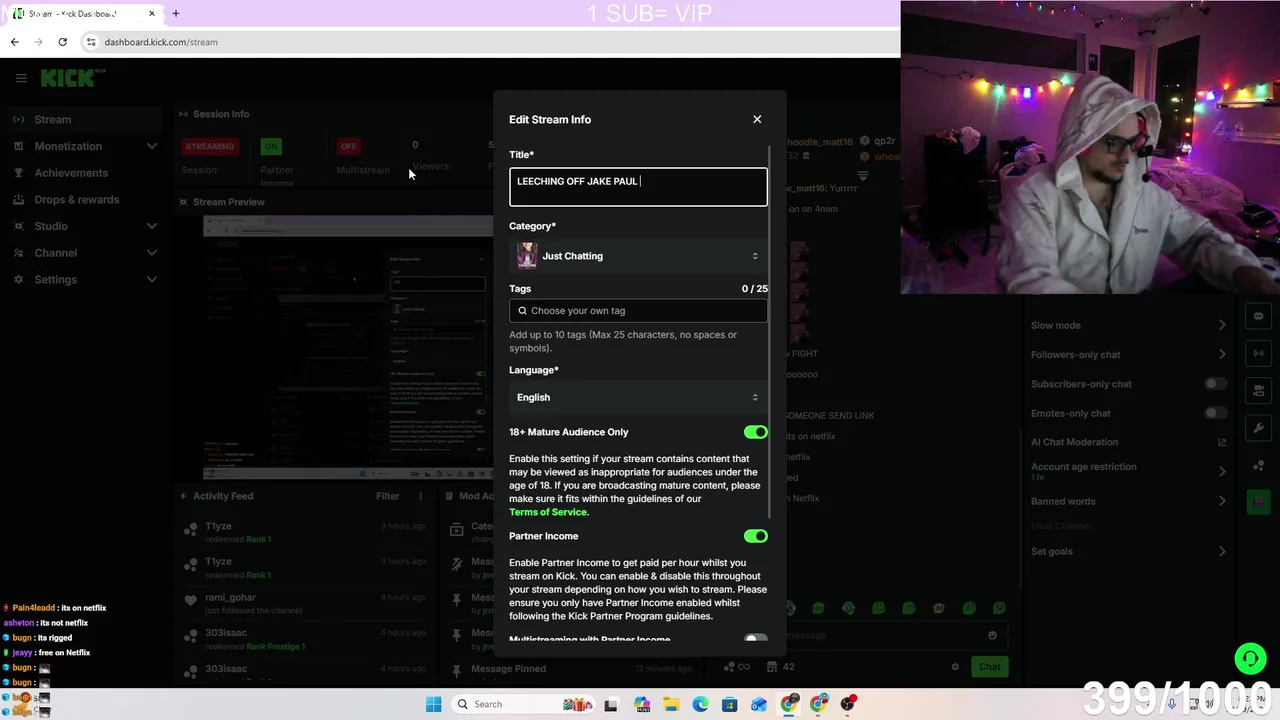The height and width of the screenshot is (720, 1280).
Task: Open Banned words settings
Action: pos(1128,501)
